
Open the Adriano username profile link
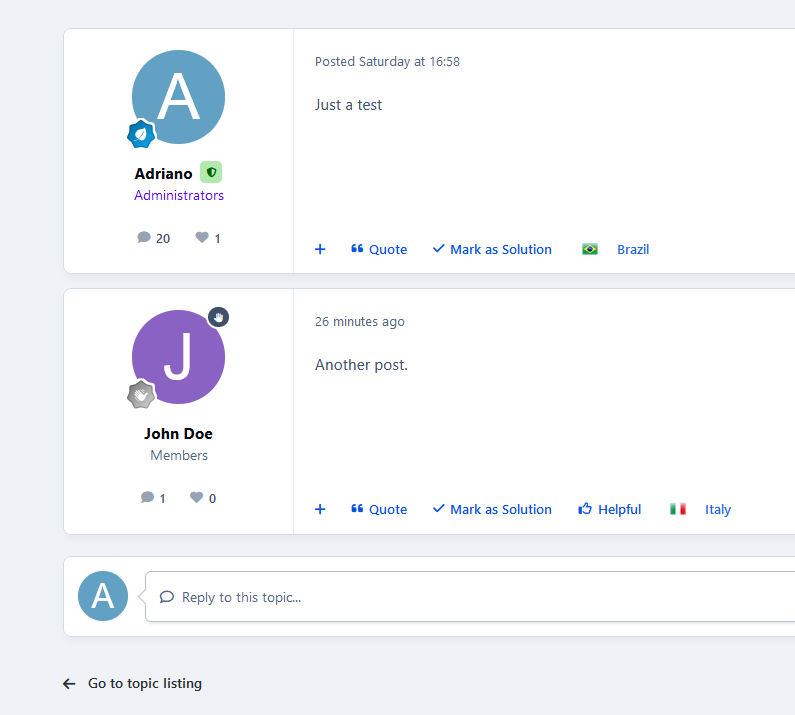[163, 174]
